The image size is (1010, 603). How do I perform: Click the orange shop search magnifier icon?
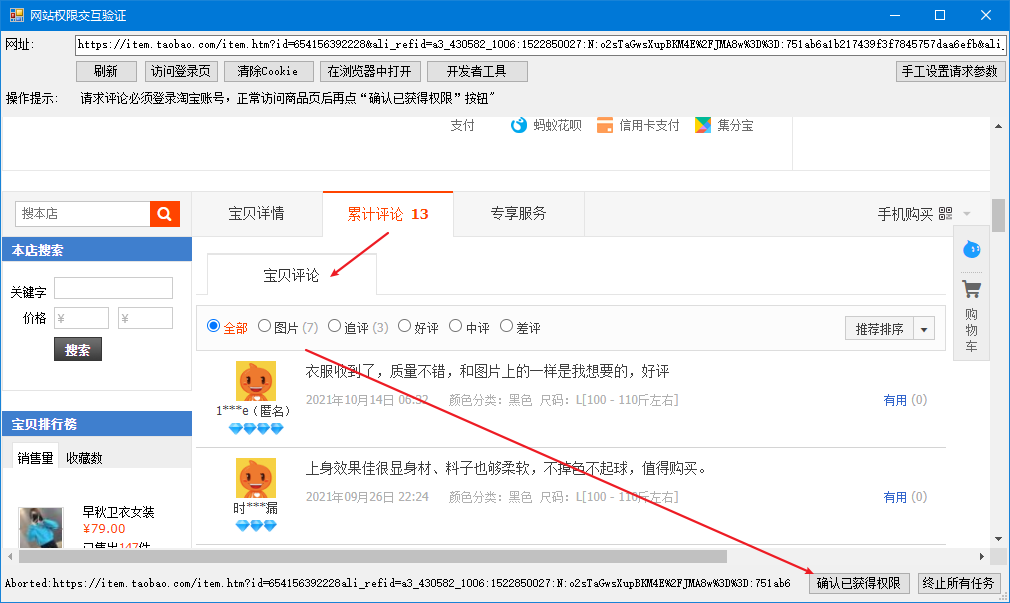165,214
